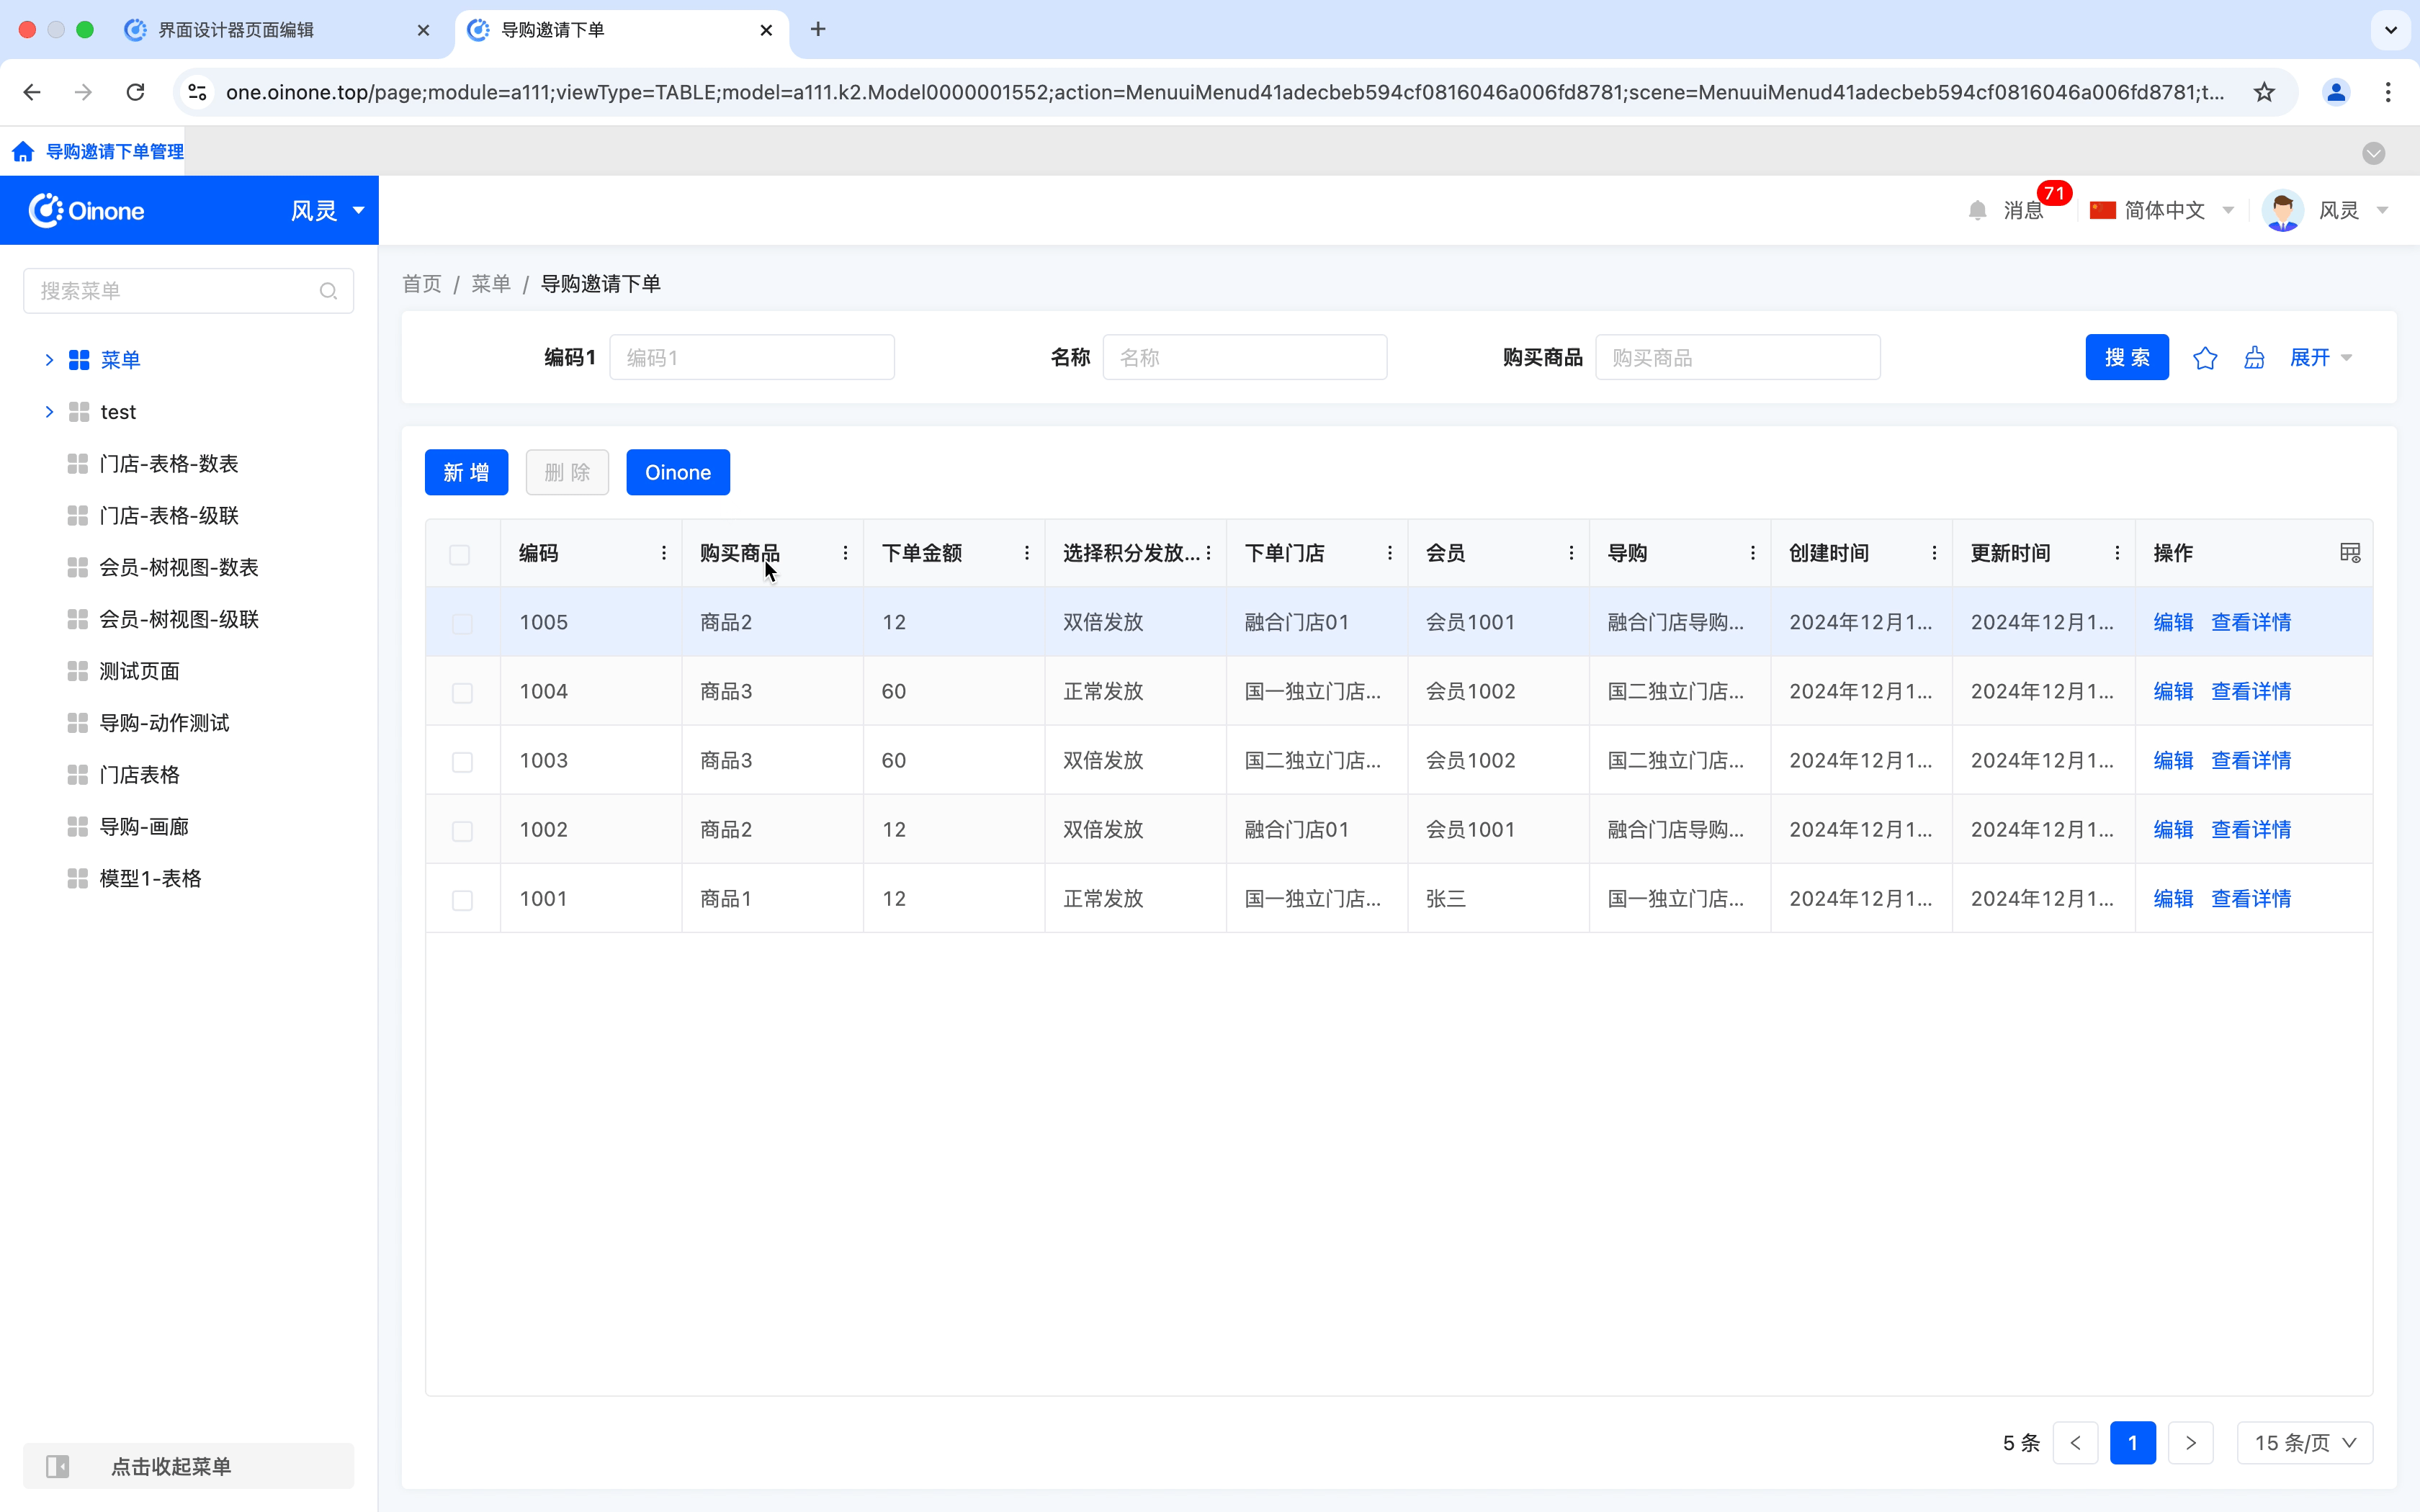2420x1512 pixels.
Task: Open the 编码 column three-dot menu
Action: pos(664,553)
